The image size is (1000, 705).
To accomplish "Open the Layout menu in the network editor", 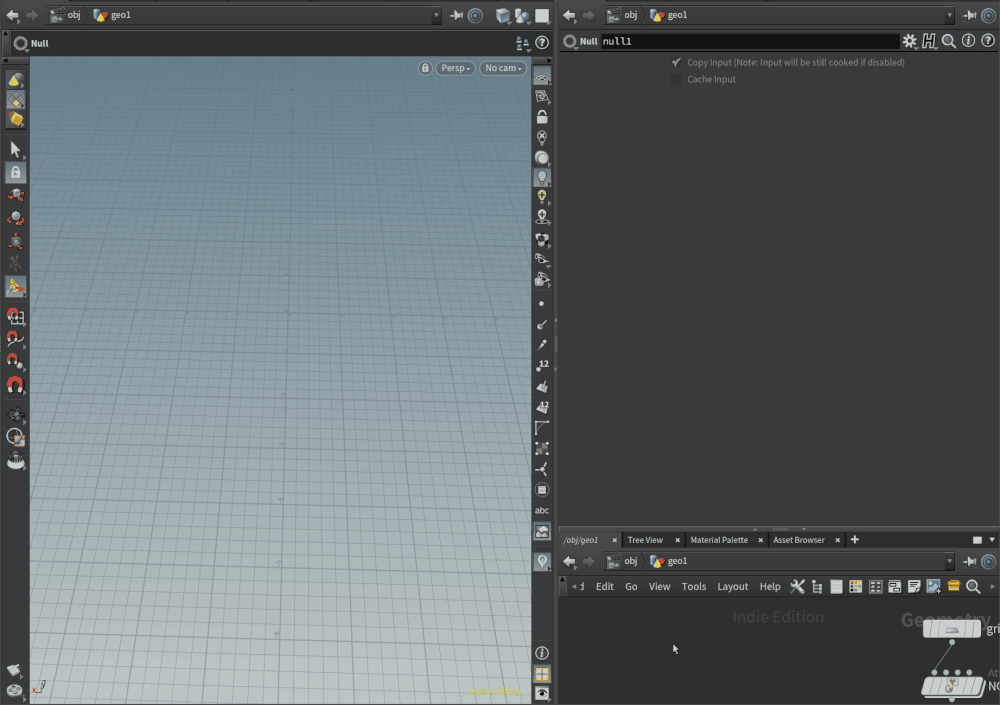I will click(732, 587).
